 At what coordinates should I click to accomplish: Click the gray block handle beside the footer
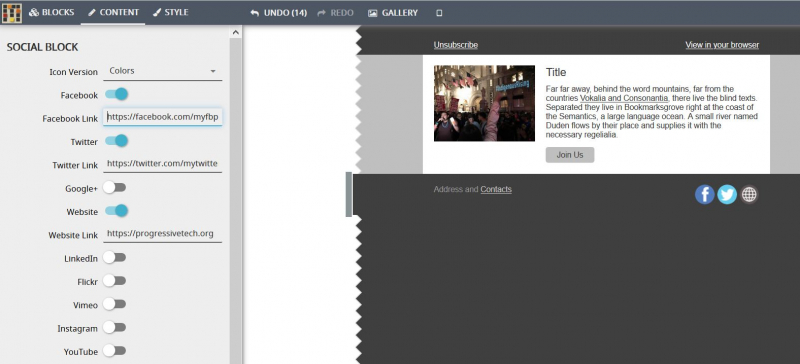pos(349,194)
